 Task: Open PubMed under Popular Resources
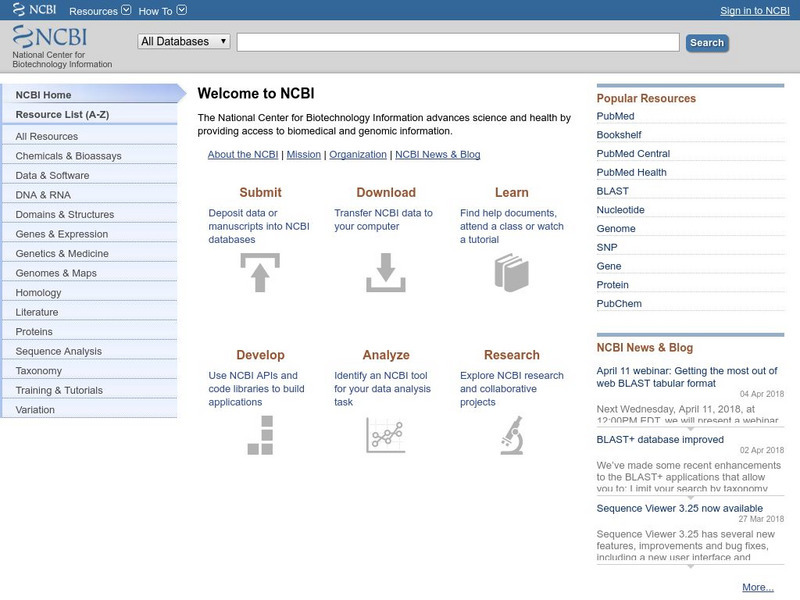point(618,116)
